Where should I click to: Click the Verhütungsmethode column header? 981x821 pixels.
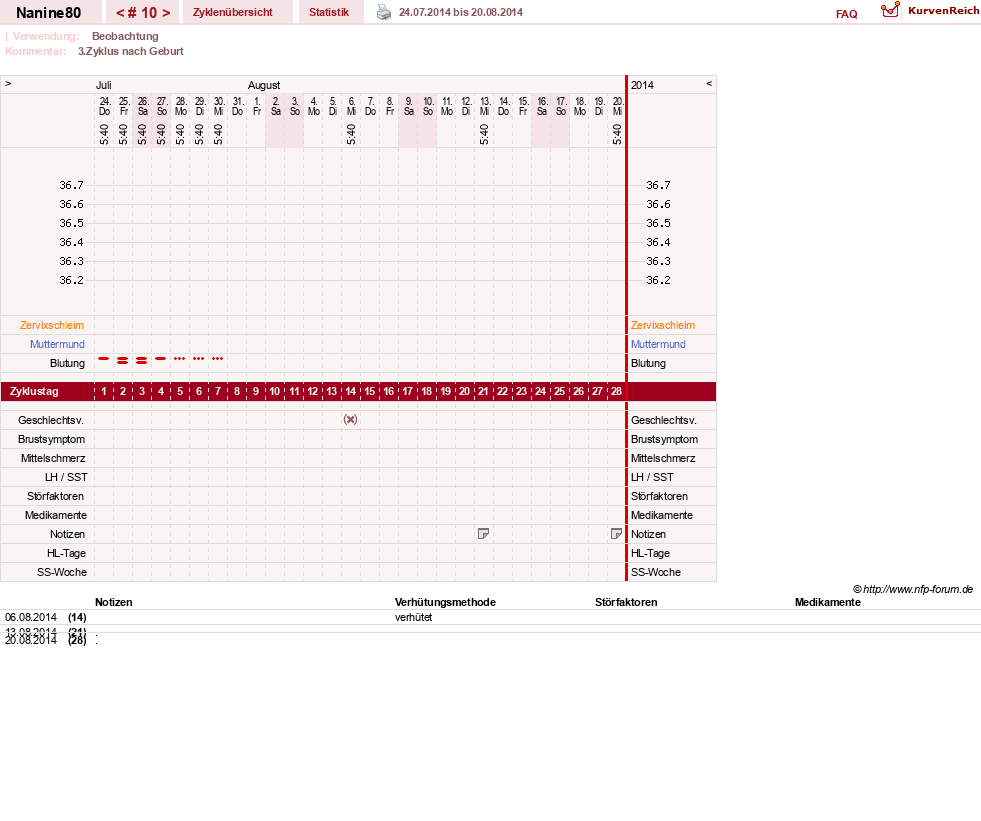pyautogui.click(x=445, y=602)
